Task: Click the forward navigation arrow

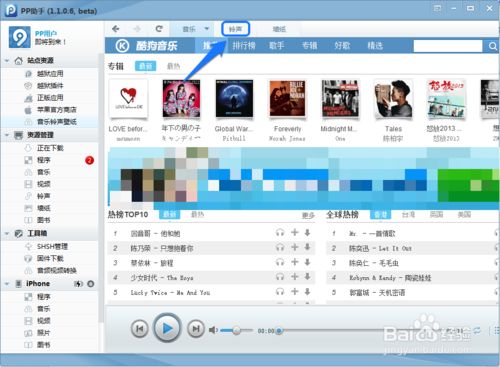Action: point(137,29)
